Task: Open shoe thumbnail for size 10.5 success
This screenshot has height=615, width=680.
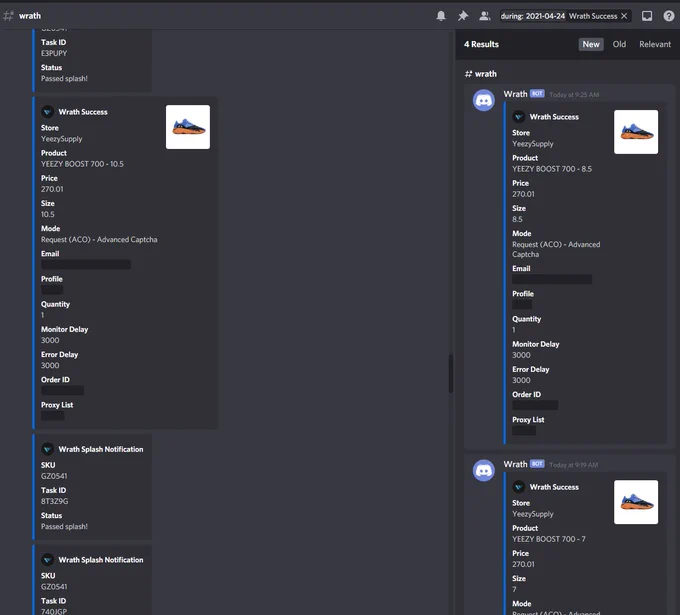Action: click(188, 127)
